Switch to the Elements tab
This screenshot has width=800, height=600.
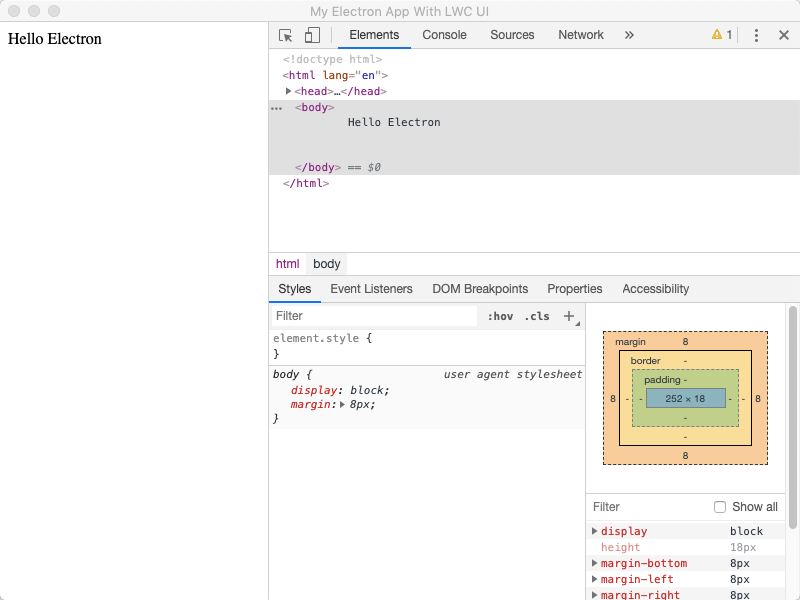click(374, 35)
